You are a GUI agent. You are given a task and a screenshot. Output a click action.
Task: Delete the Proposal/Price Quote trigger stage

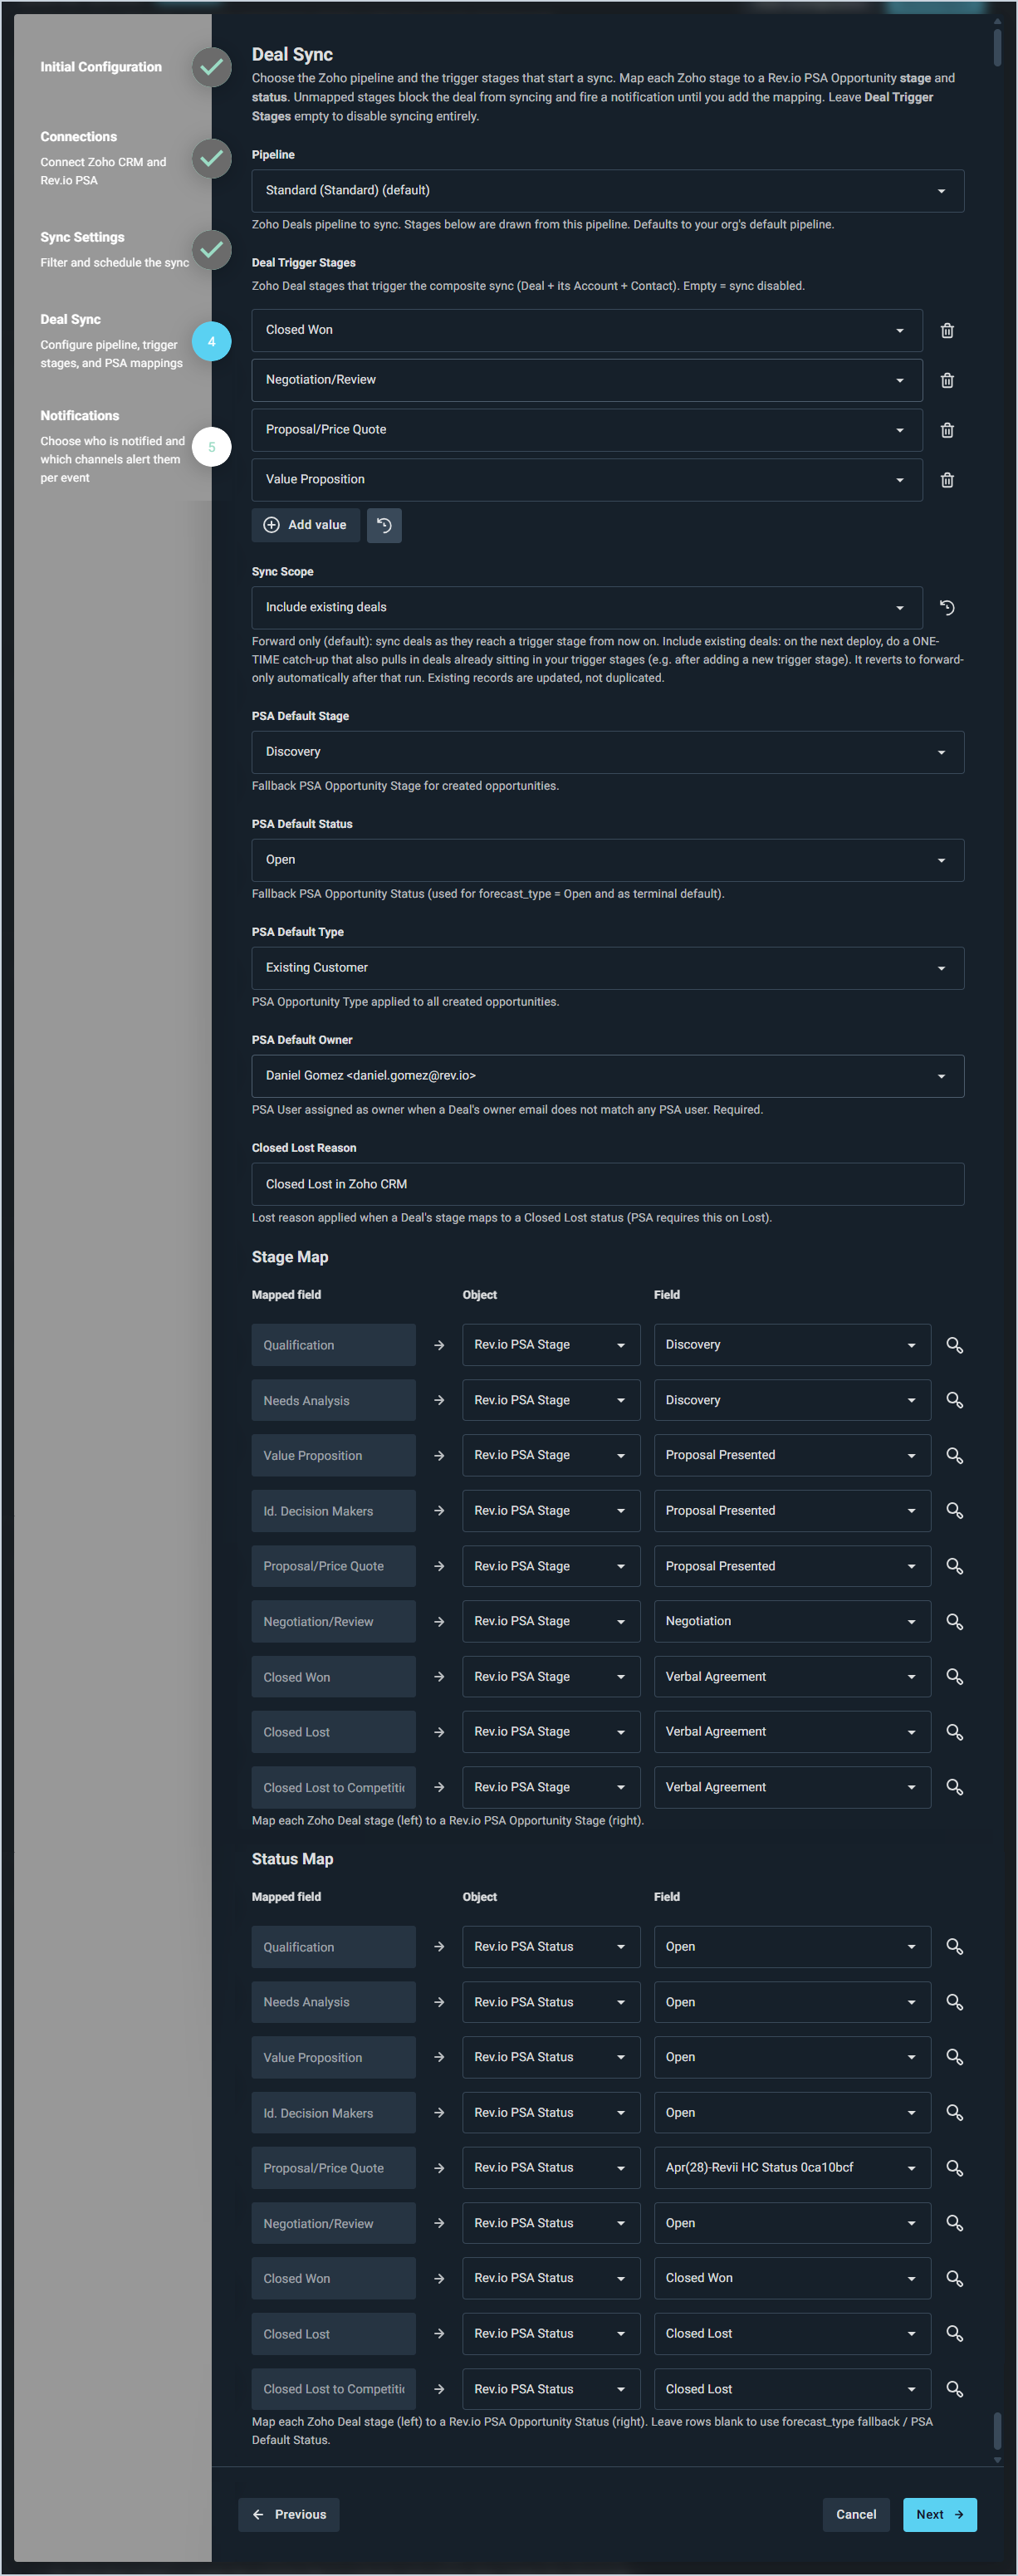point(947,430)
